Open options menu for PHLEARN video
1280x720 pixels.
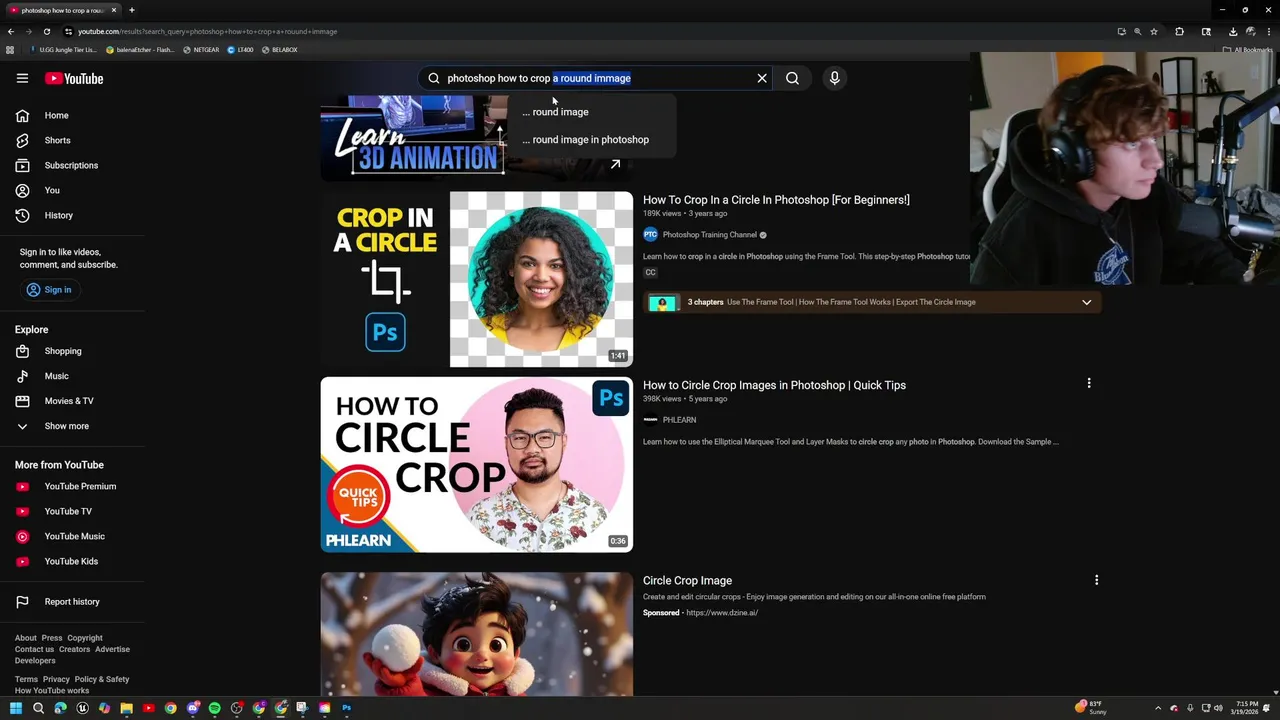(x=1089, y=383)
